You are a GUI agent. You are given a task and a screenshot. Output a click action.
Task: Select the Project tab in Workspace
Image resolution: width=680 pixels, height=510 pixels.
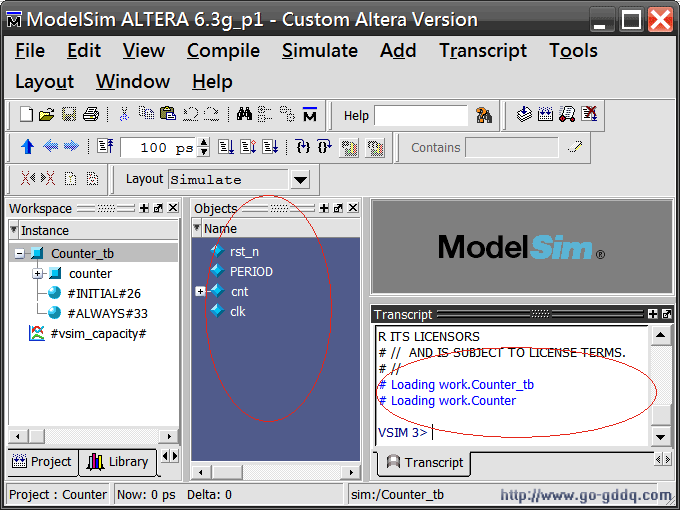(x=43, y=461)
